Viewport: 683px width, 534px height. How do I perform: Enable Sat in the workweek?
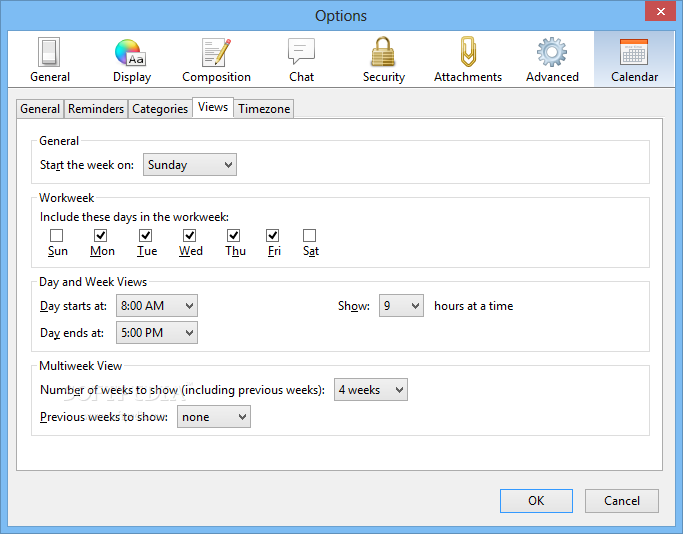point(310,236)
